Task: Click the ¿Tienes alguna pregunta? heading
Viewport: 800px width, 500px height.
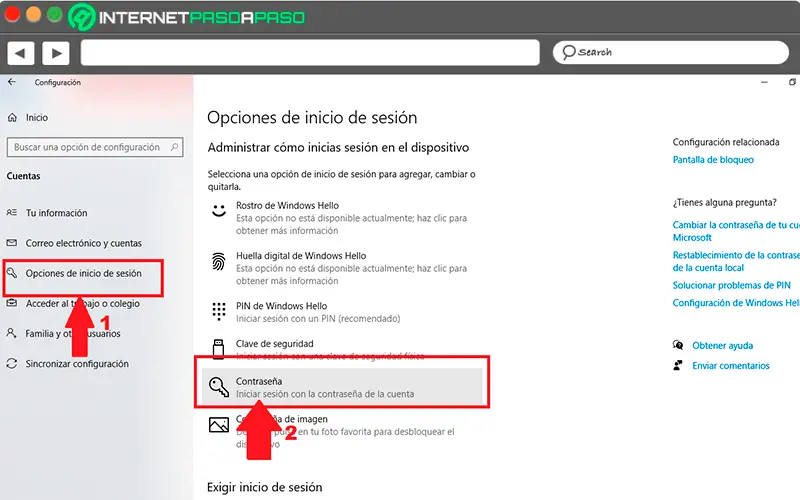Action: click(x=724, y=203)
